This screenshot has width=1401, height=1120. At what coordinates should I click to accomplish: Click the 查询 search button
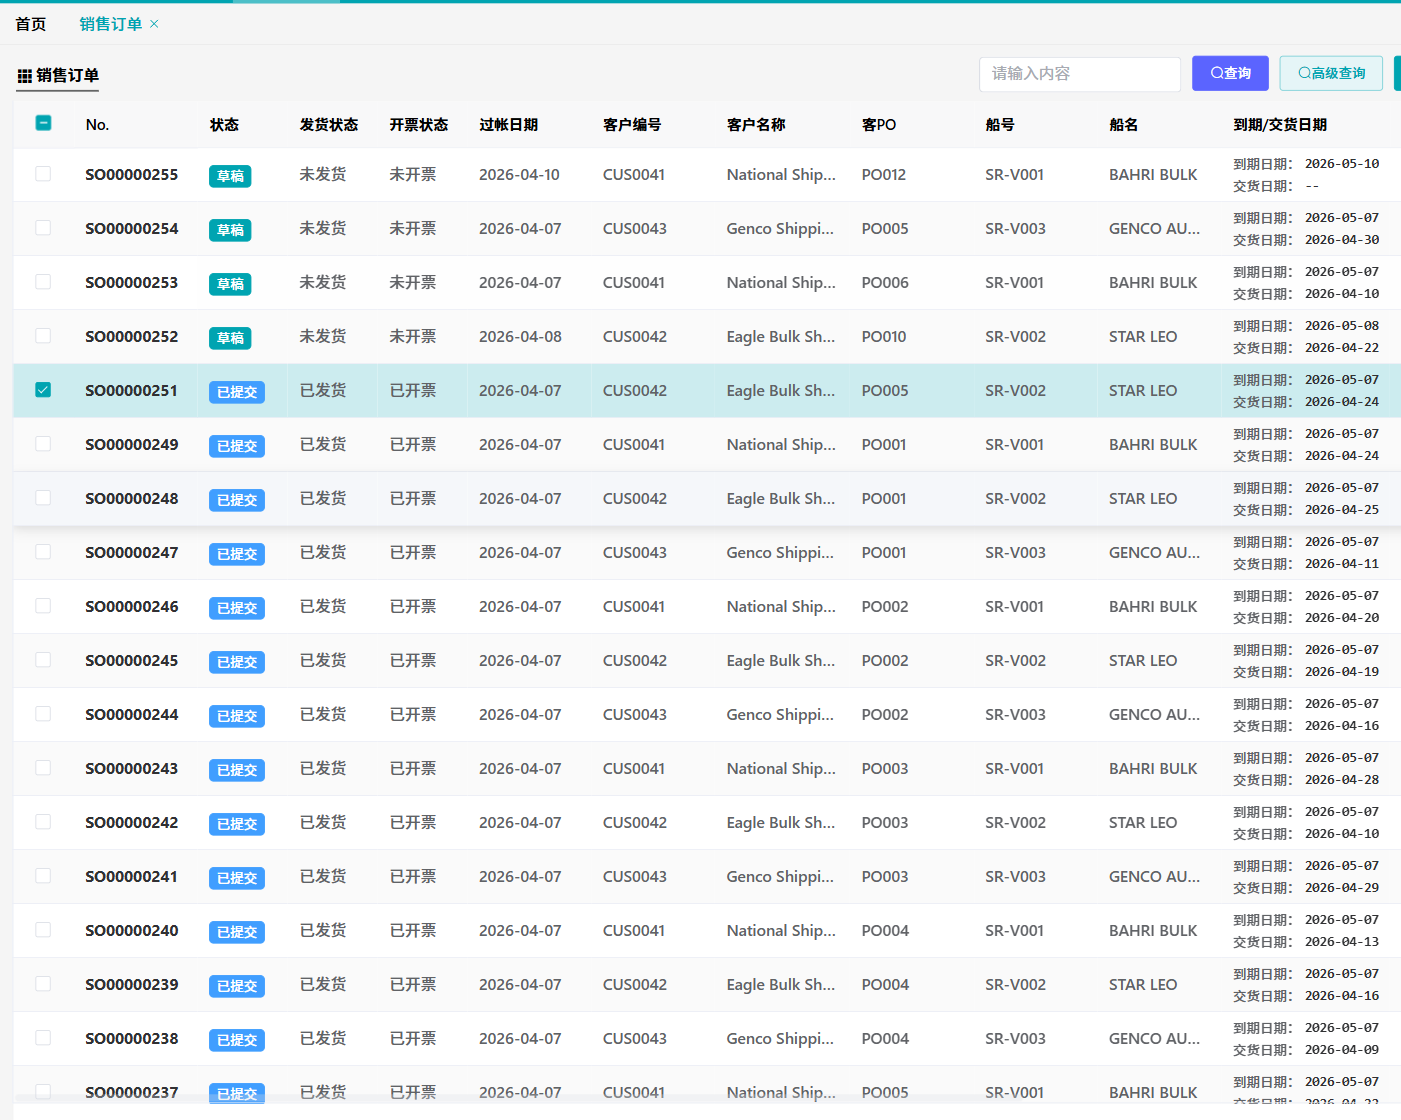coord(1230,73)
